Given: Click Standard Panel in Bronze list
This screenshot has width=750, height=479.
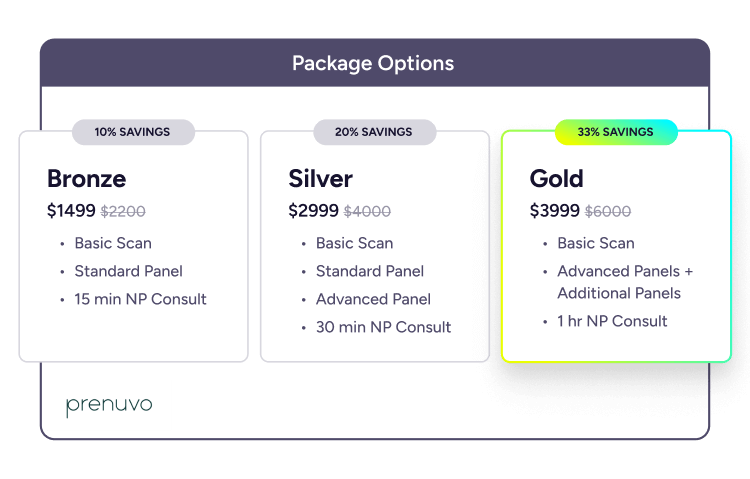Looking at the screenshot, I should [x=128, y=271].
